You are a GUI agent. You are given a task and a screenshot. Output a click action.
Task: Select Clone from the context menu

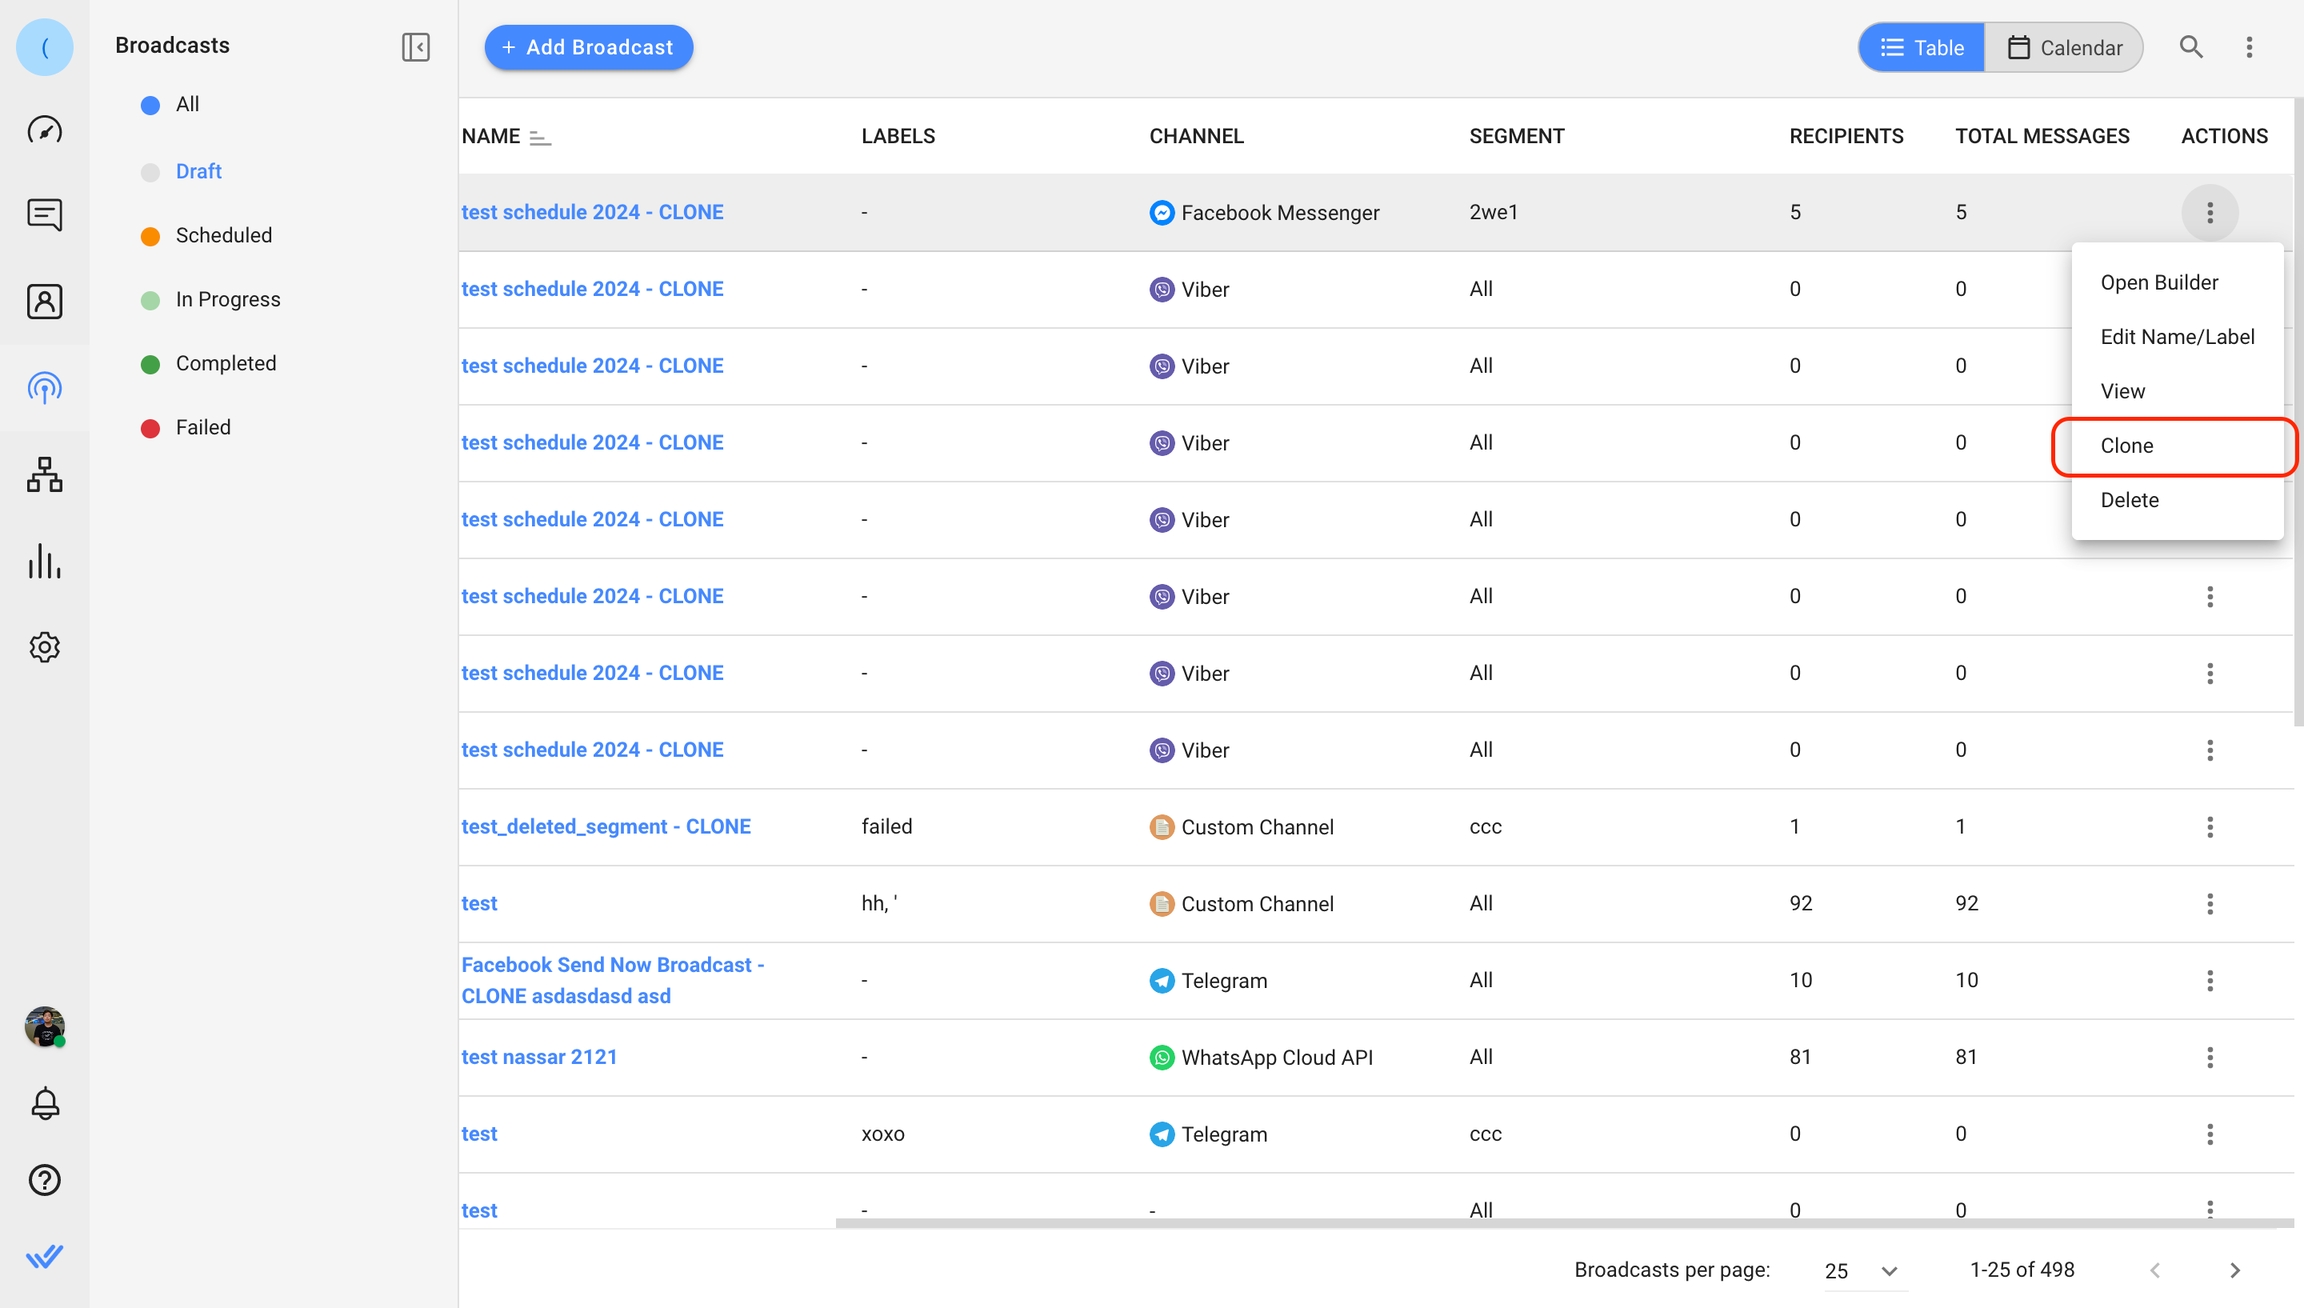coord(2126,446)
